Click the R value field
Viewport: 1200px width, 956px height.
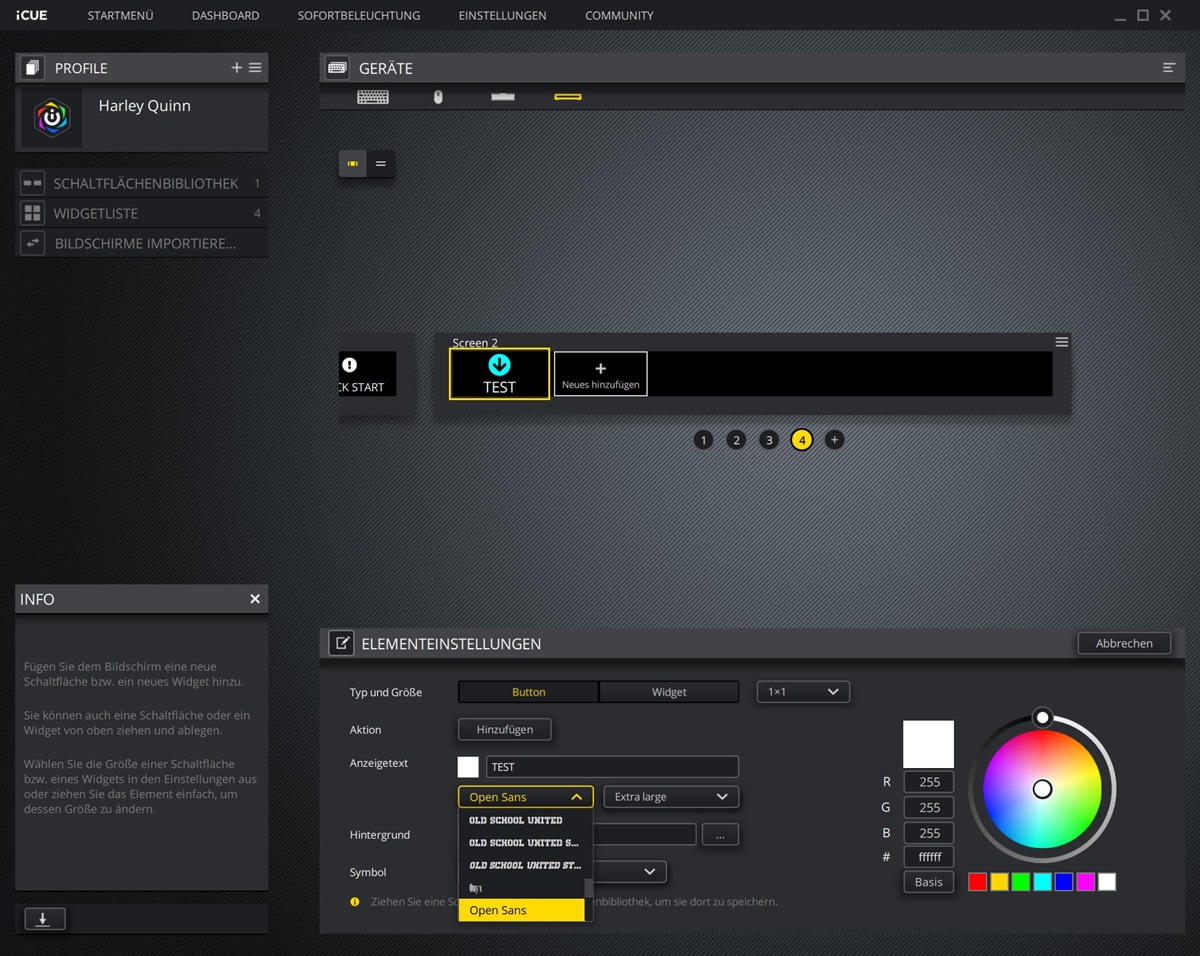tap(929, 782)
